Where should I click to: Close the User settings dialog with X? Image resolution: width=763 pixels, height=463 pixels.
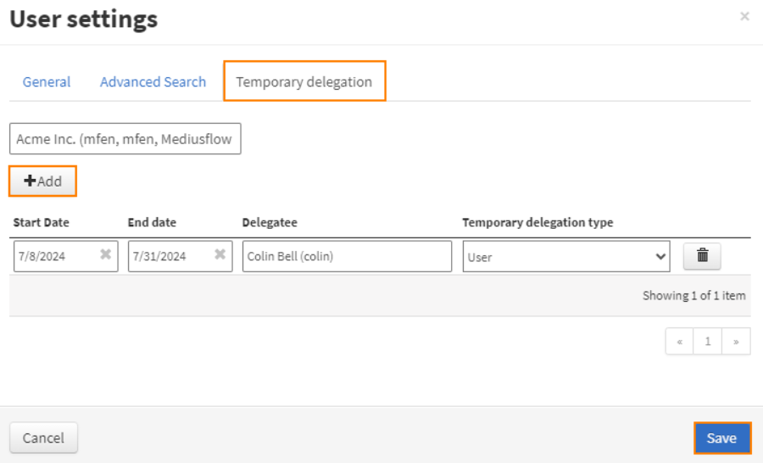744,17
